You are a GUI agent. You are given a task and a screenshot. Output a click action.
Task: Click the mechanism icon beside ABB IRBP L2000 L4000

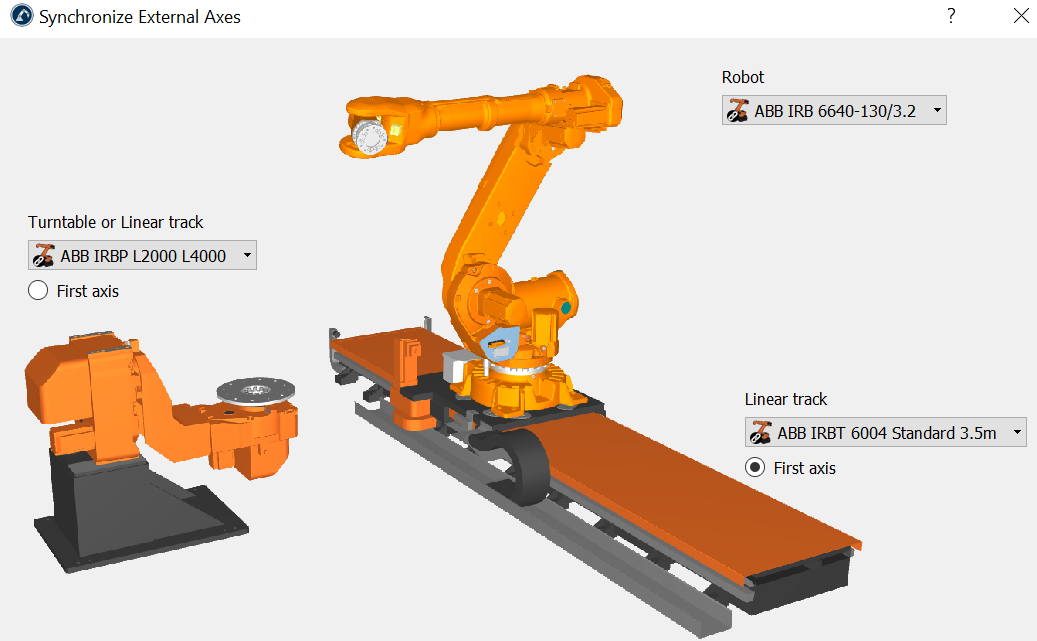44,256
